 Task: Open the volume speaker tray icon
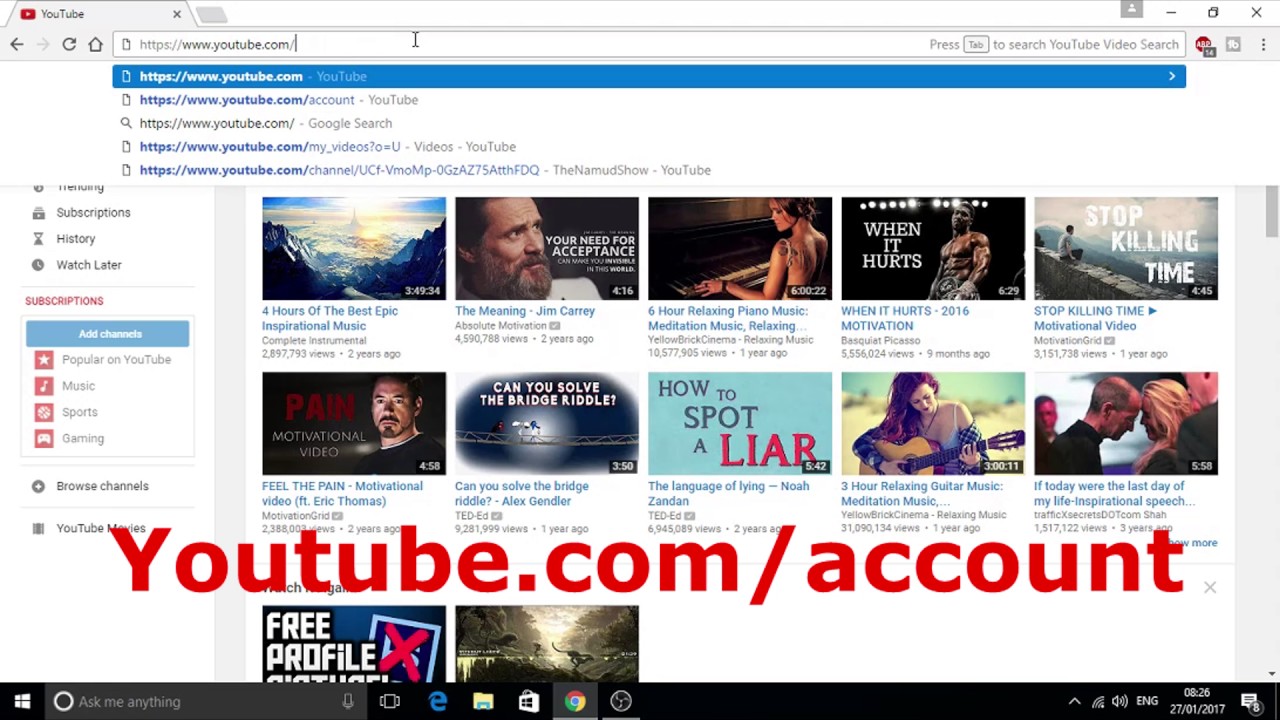click(x=1120, y=701)
